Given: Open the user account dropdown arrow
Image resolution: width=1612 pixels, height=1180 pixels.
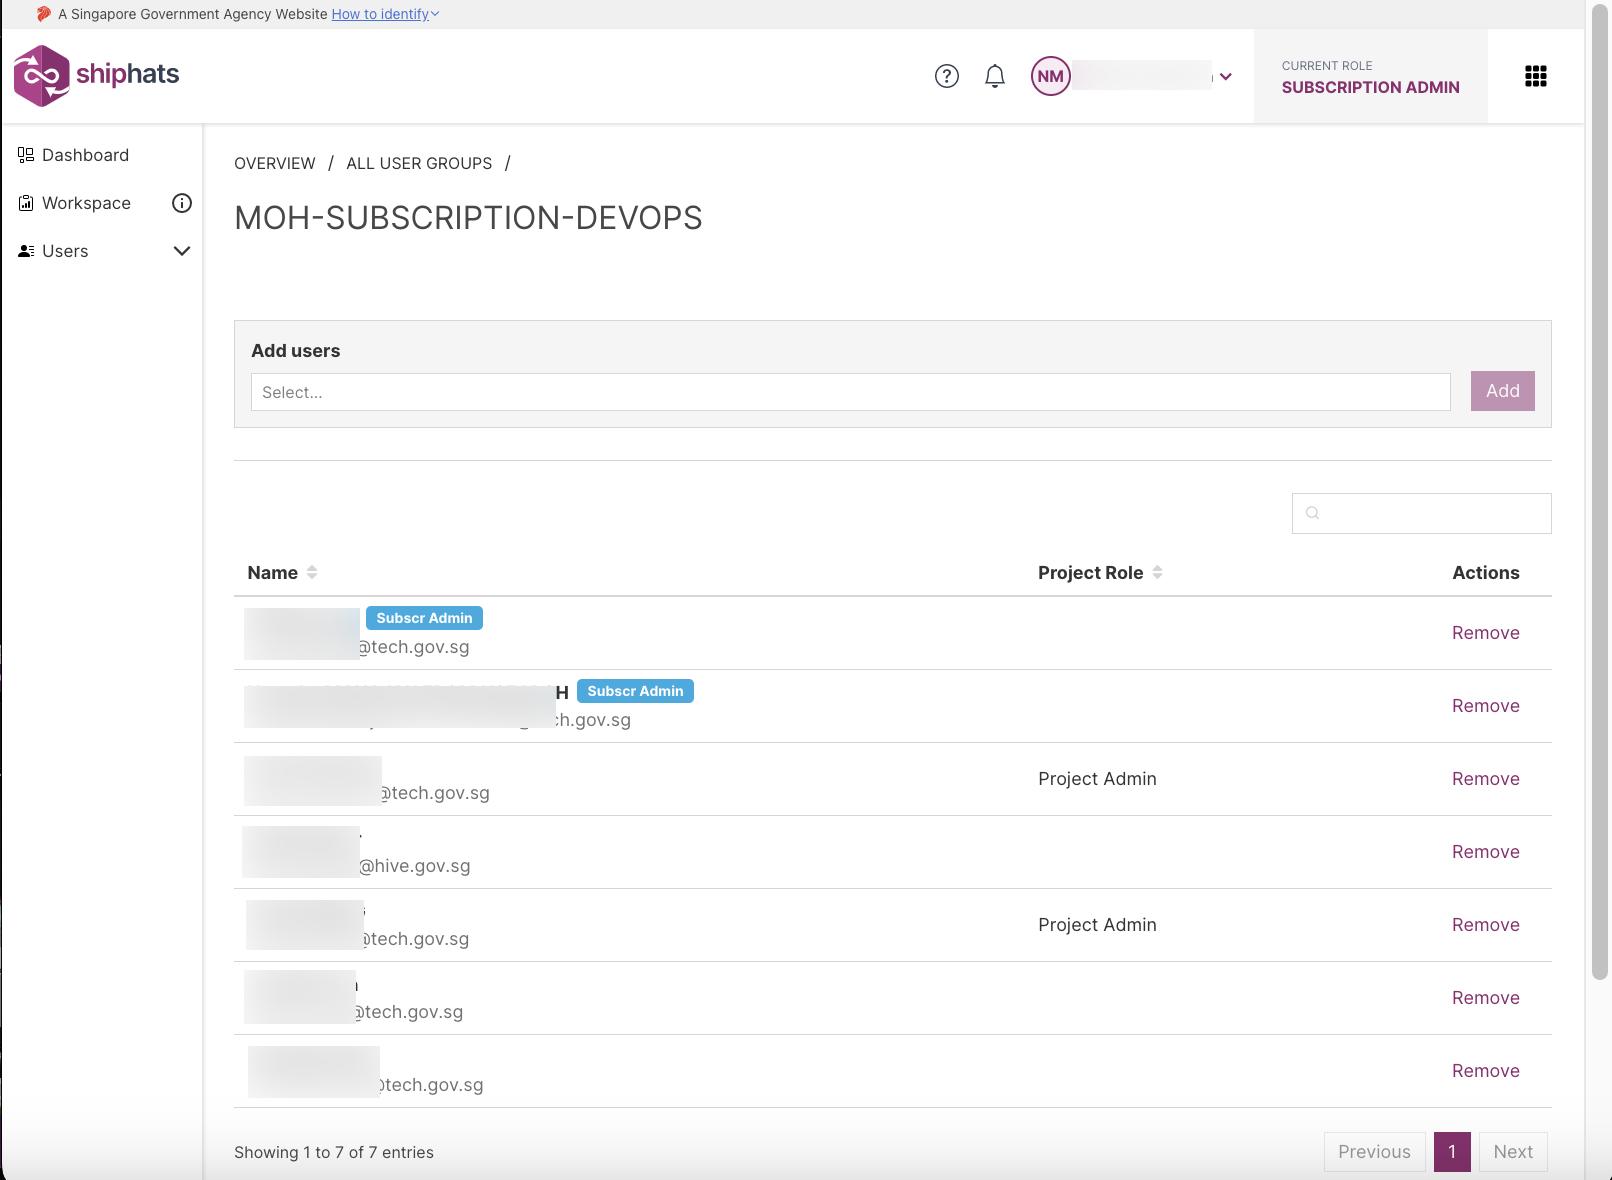Looking at the screenshot, I should (1226, 77).
